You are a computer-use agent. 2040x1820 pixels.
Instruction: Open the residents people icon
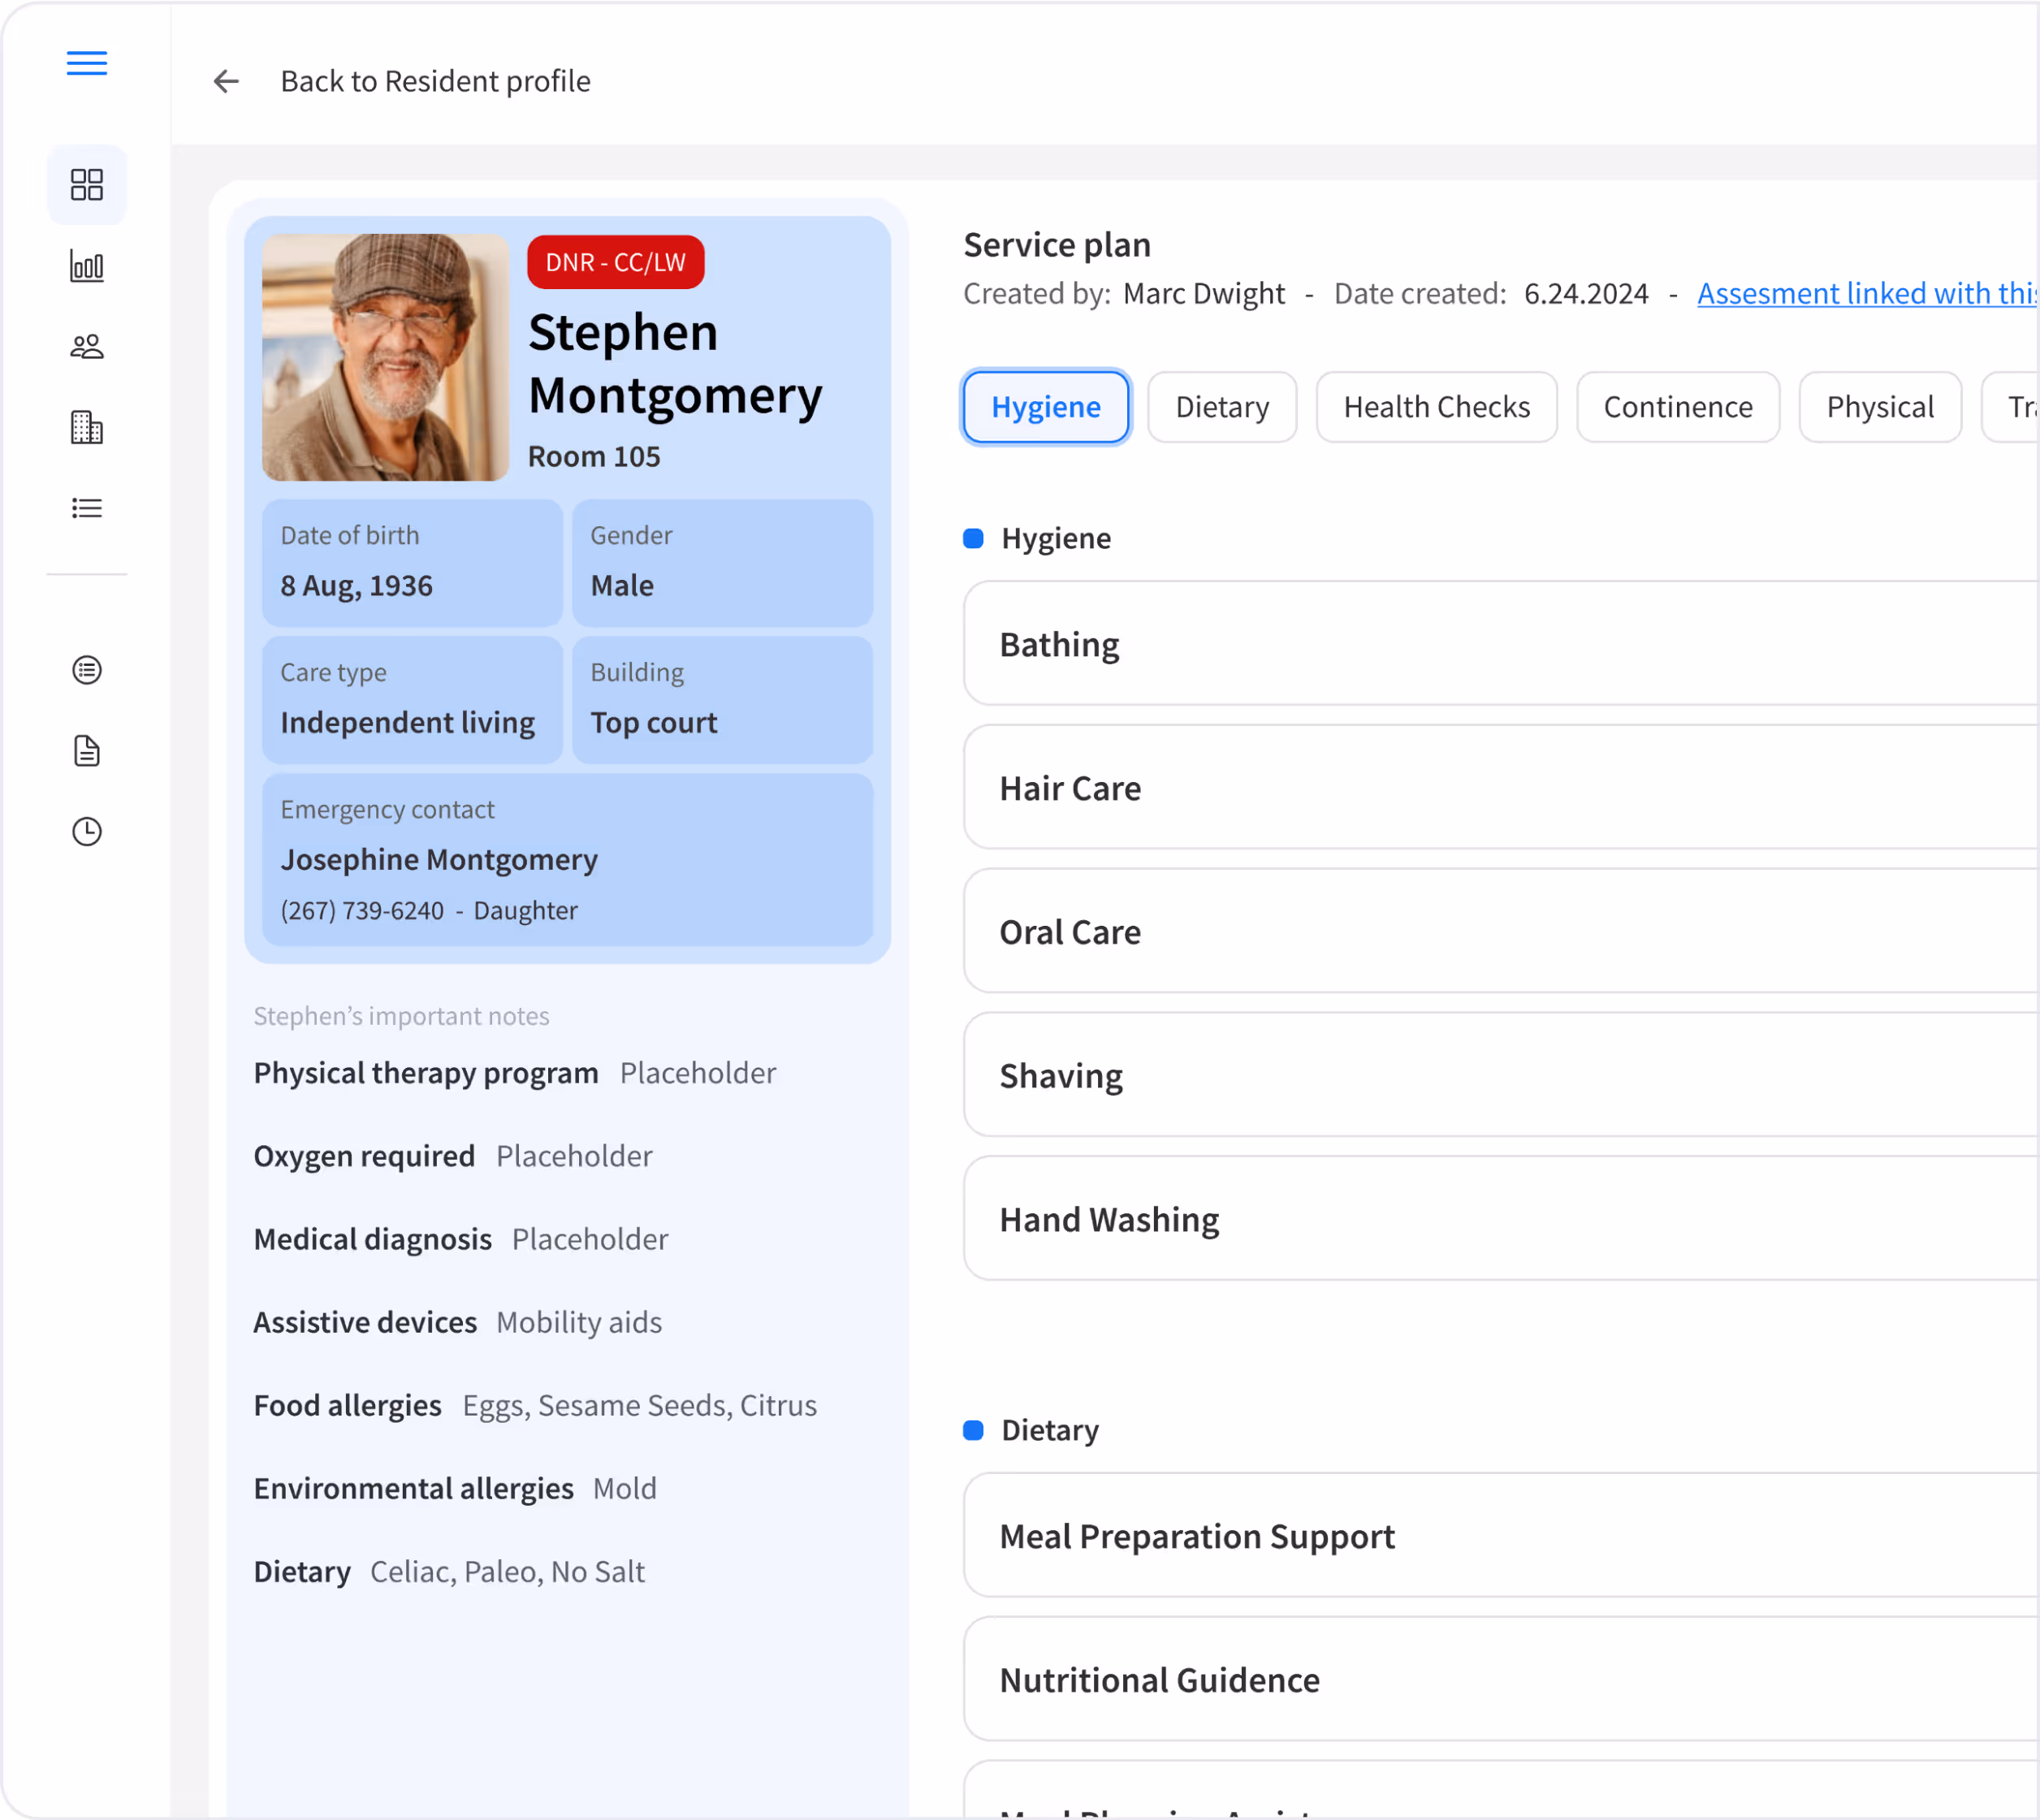(87, 347)
